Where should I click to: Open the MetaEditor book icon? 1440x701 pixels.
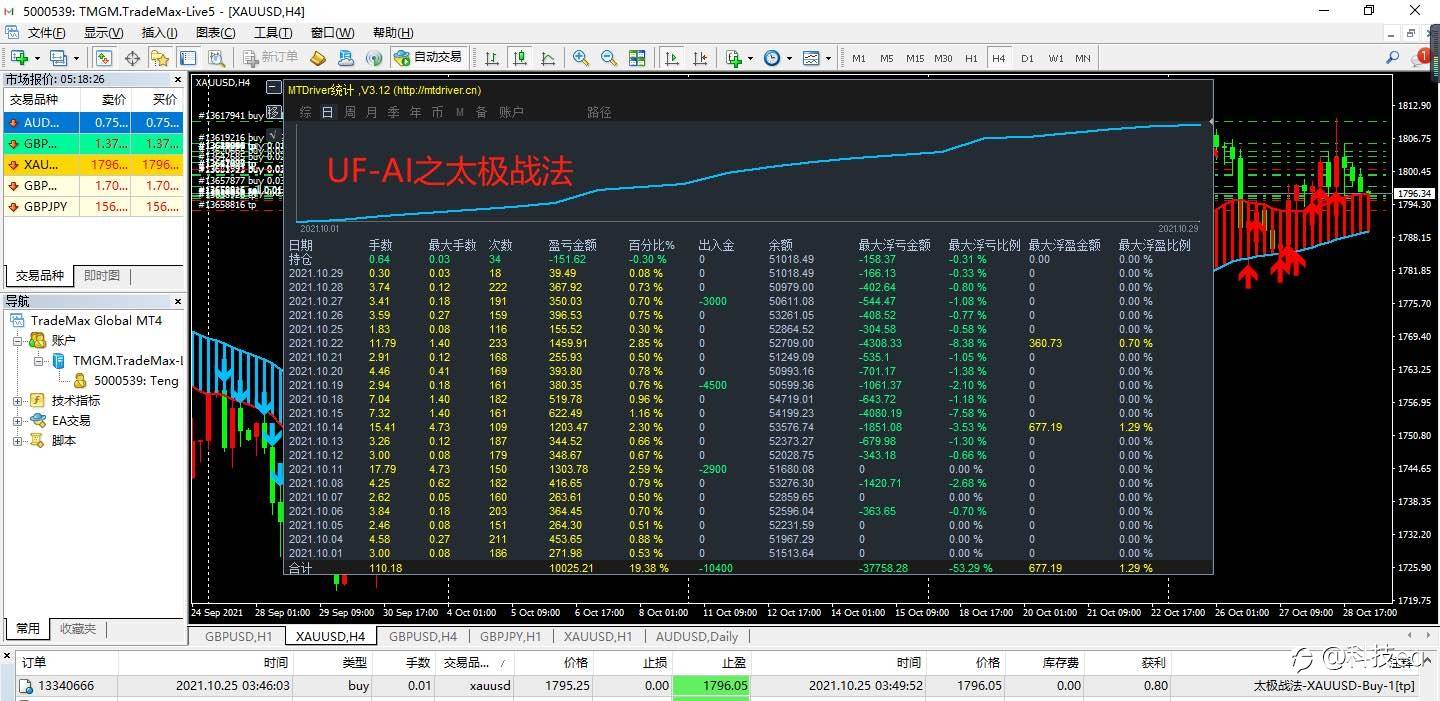tap(318, 58)
